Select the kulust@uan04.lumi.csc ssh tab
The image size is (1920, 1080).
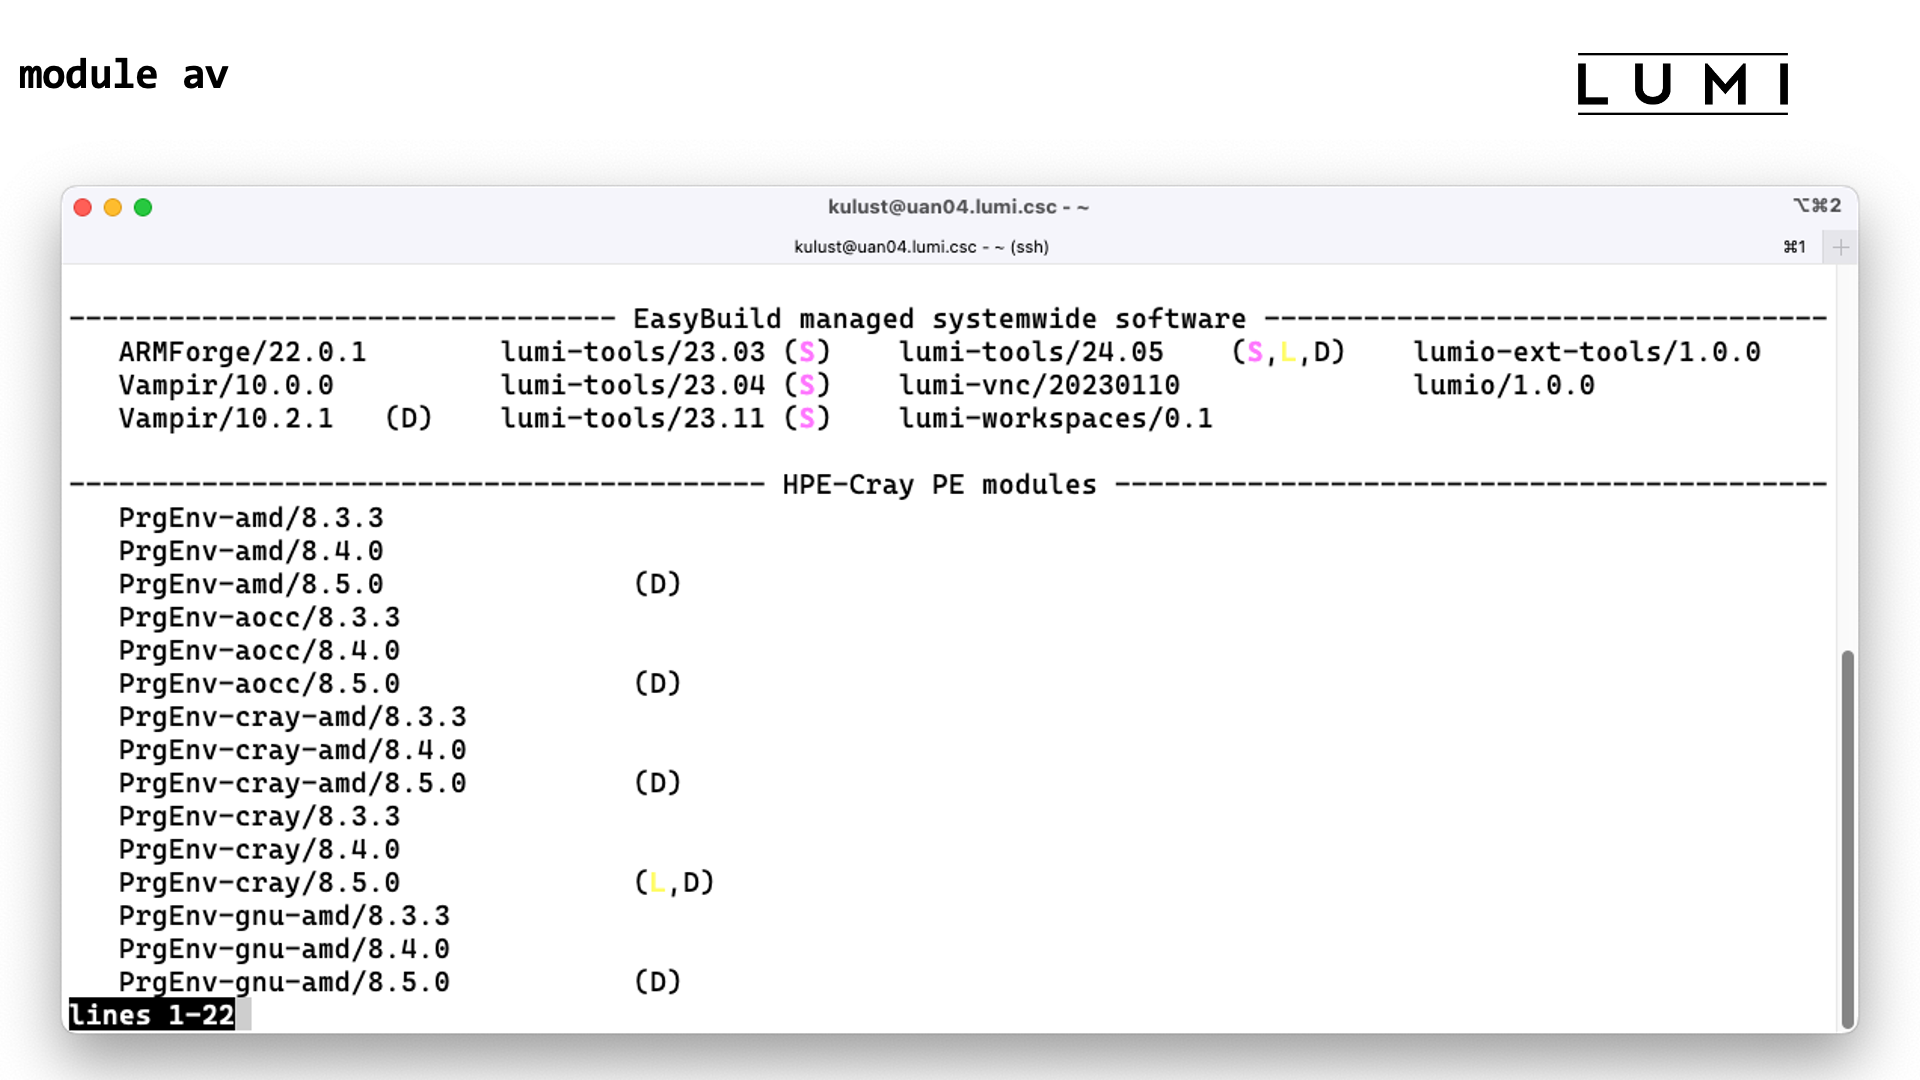click(x=921, y=247)
